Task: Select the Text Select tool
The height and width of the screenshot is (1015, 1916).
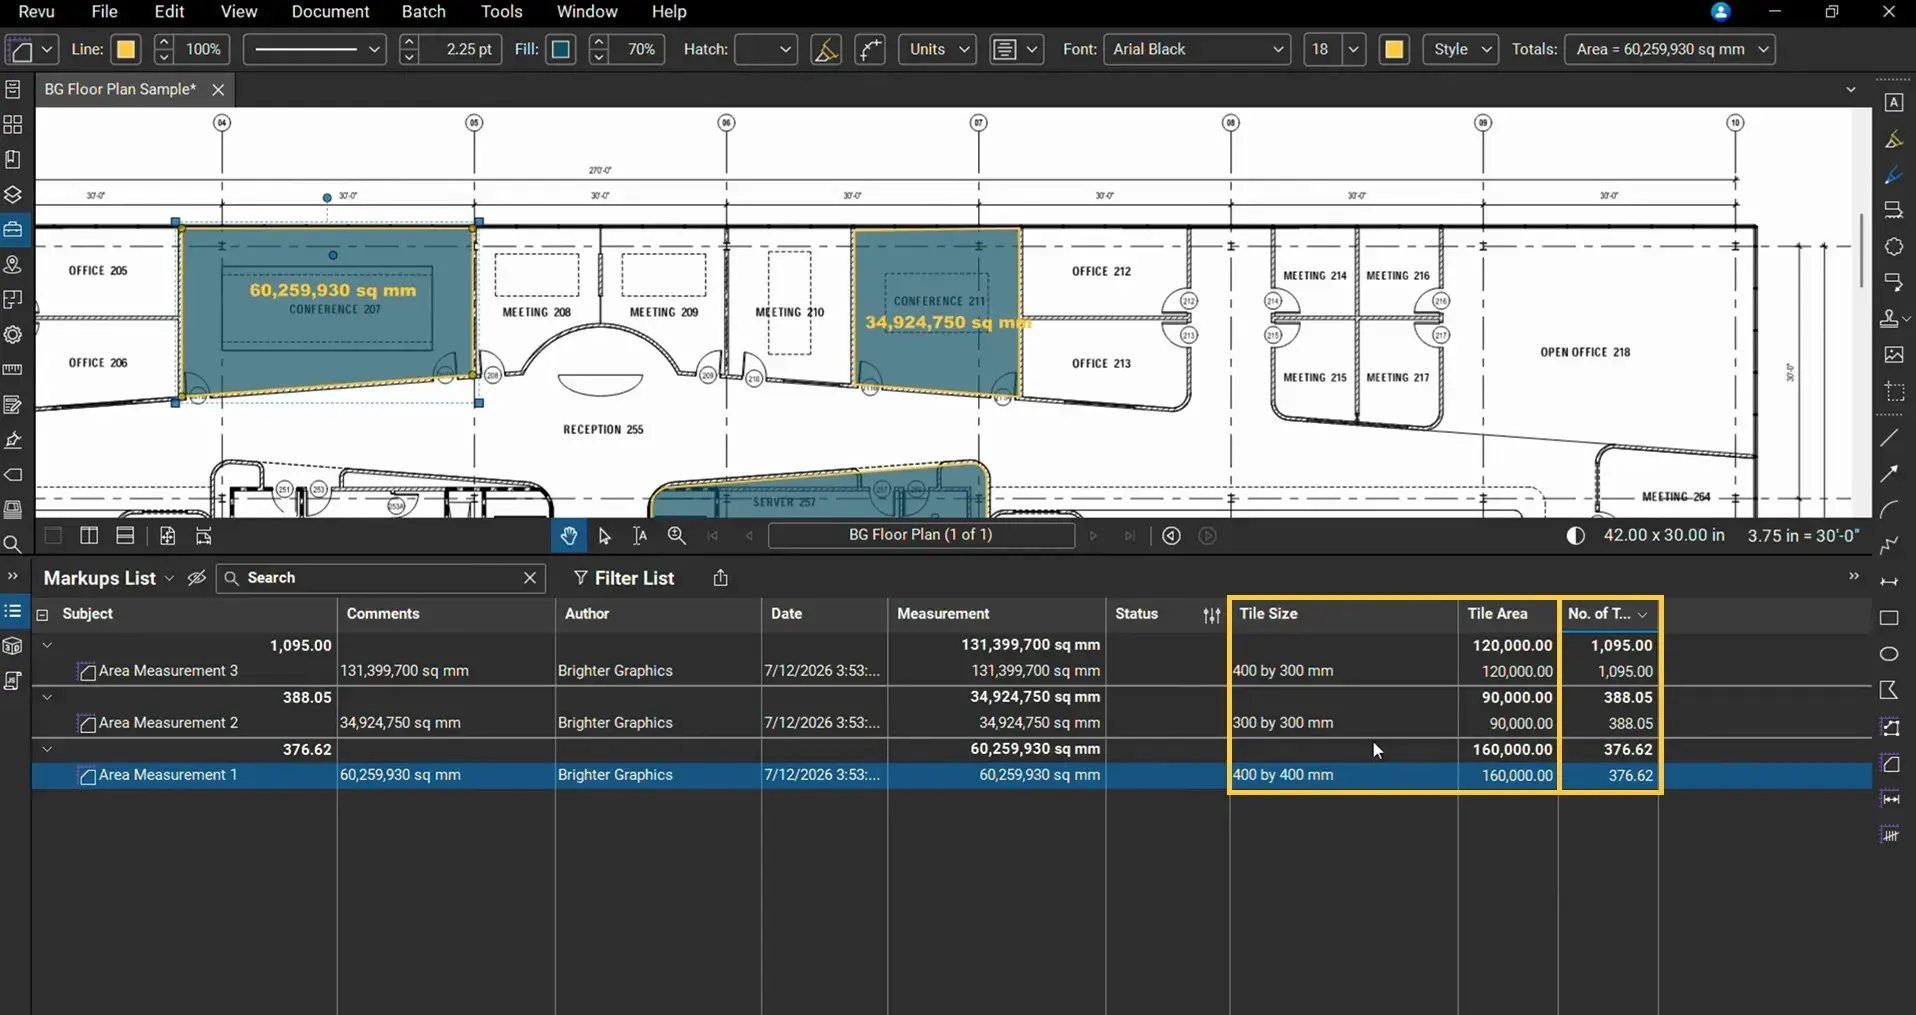Action: point(640,536)
